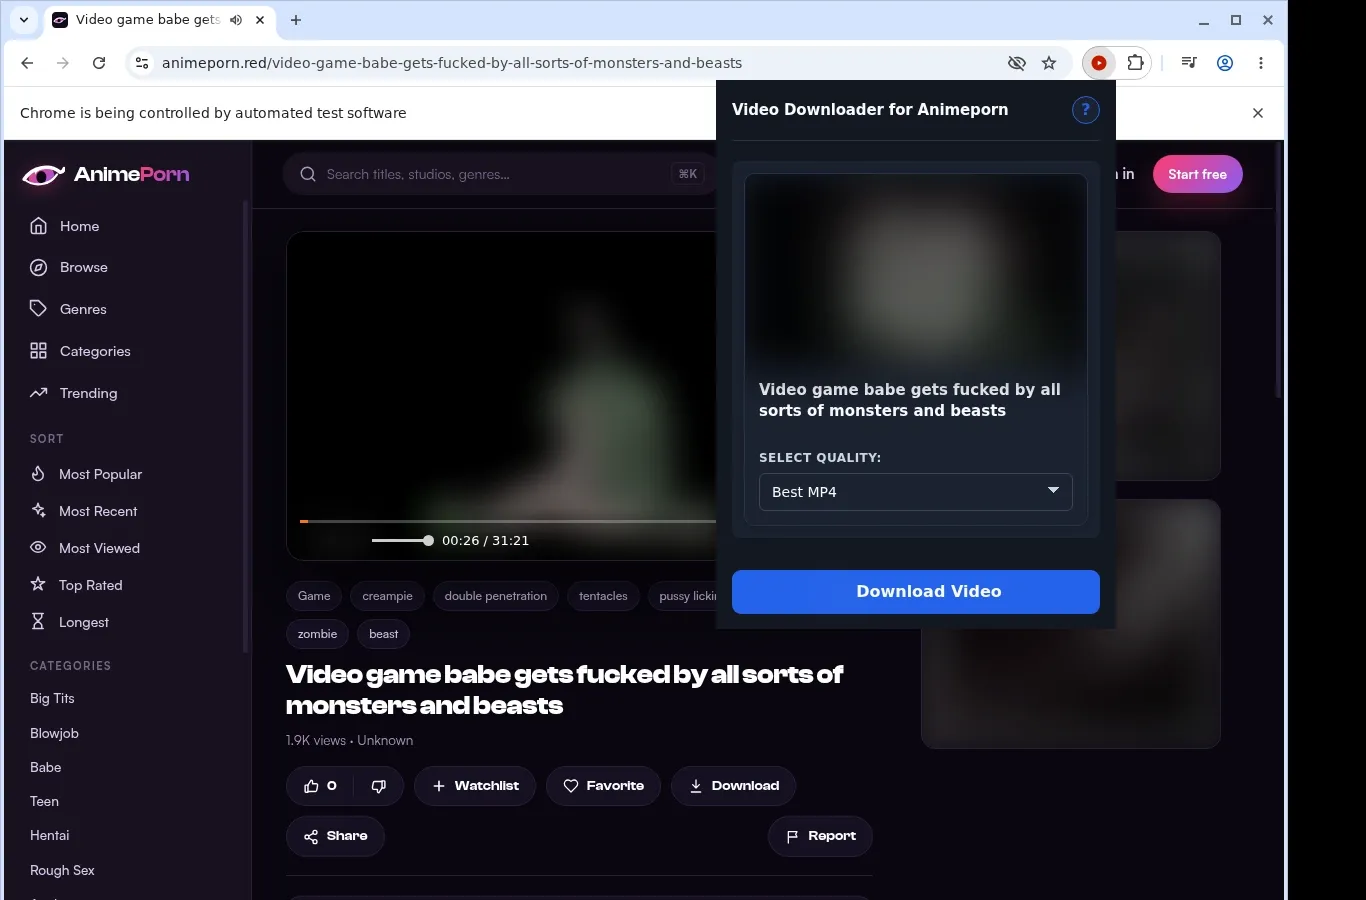Image resolution: width=1366 pixels, height=900 pixels.
Task: Click the Video Downloader extension icon
Action: coord(1099,63)
